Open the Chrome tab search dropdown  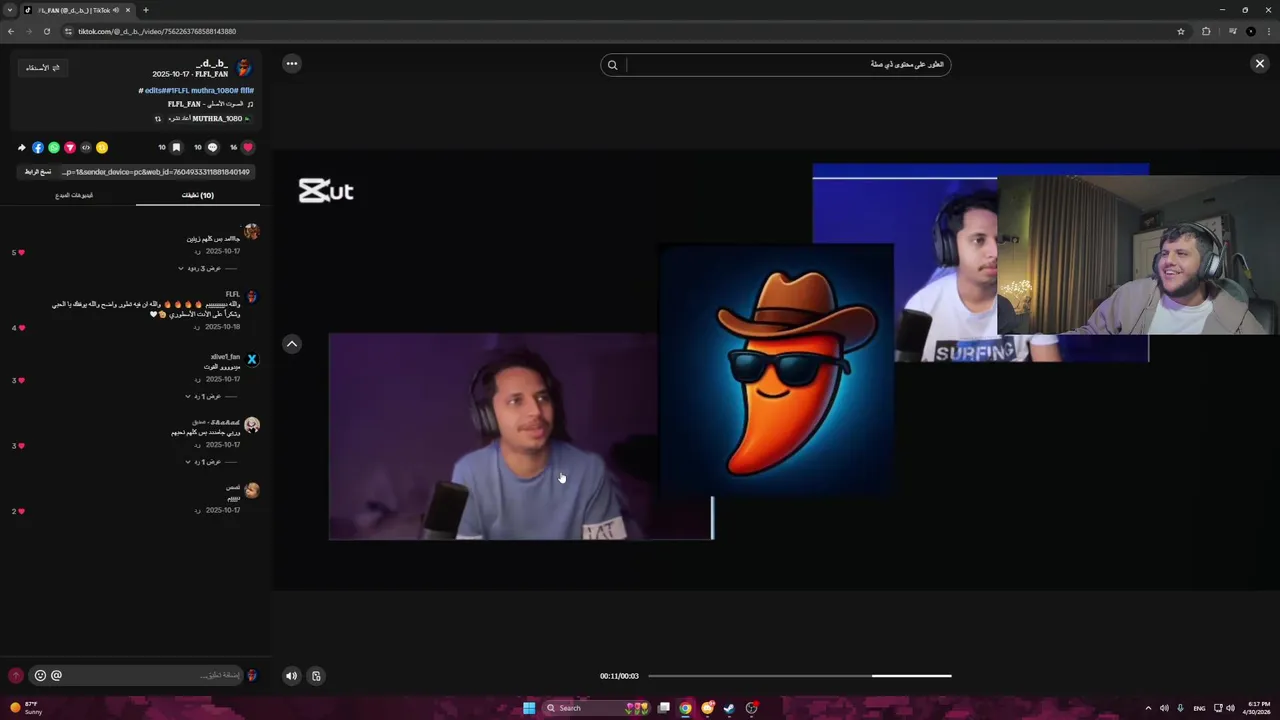11,10
